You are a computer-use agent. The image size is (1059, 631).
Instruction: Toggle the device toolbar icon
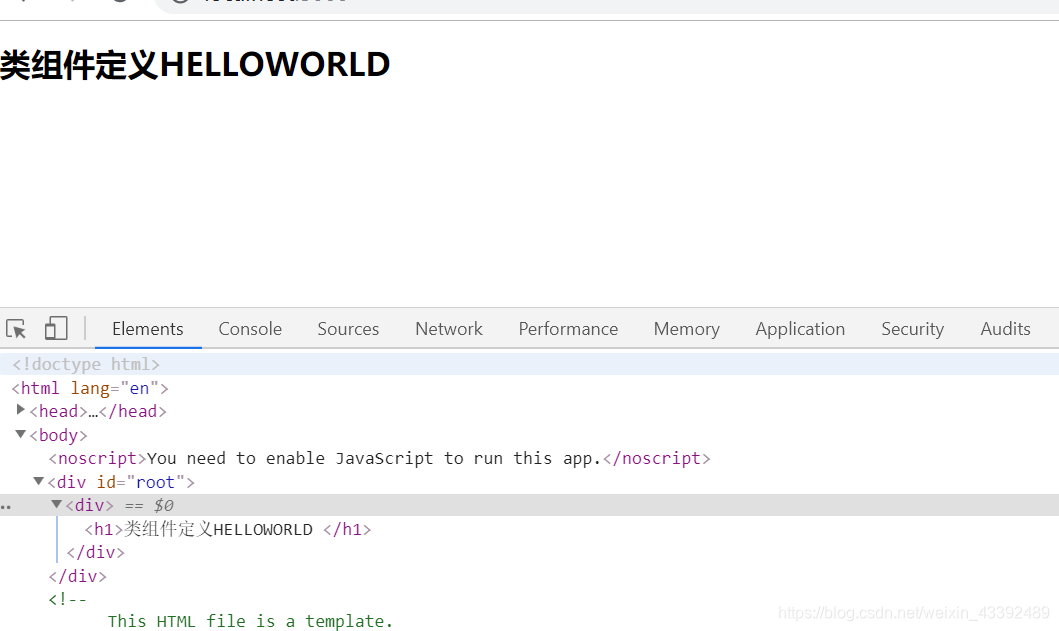[x=56, y=329]
